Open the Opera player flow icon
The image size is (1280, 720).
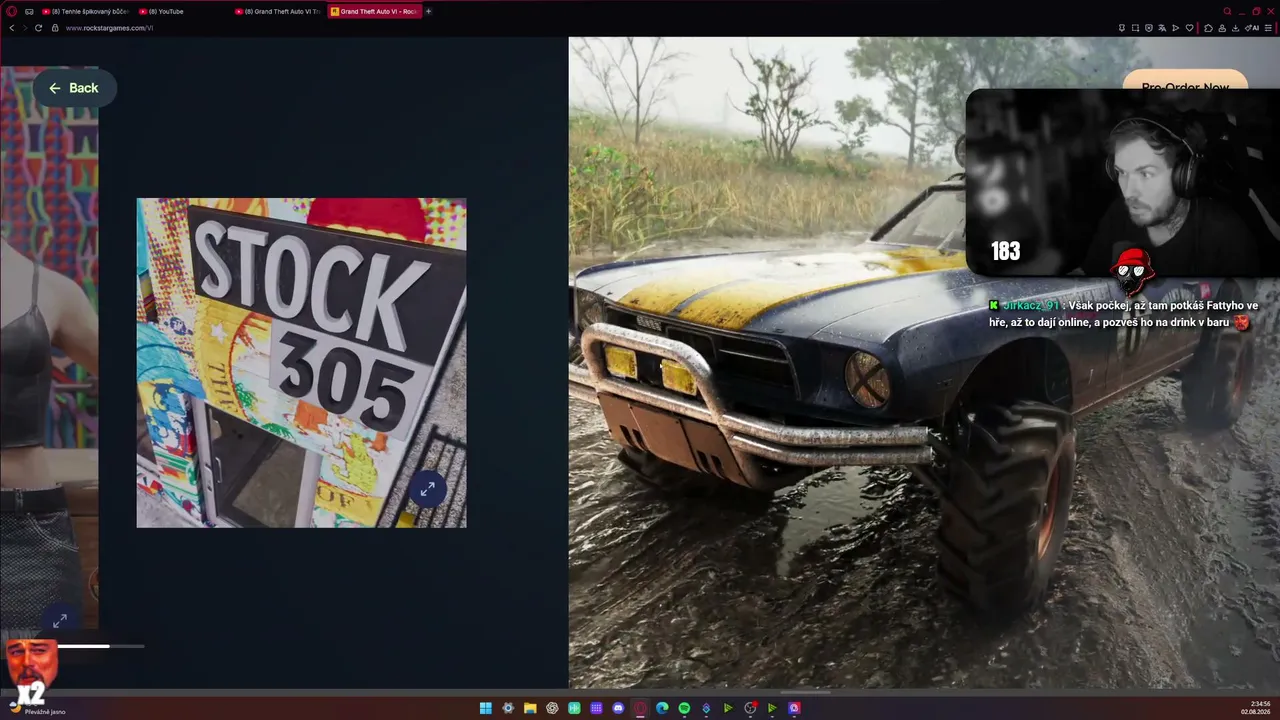tap(1175, 28)
